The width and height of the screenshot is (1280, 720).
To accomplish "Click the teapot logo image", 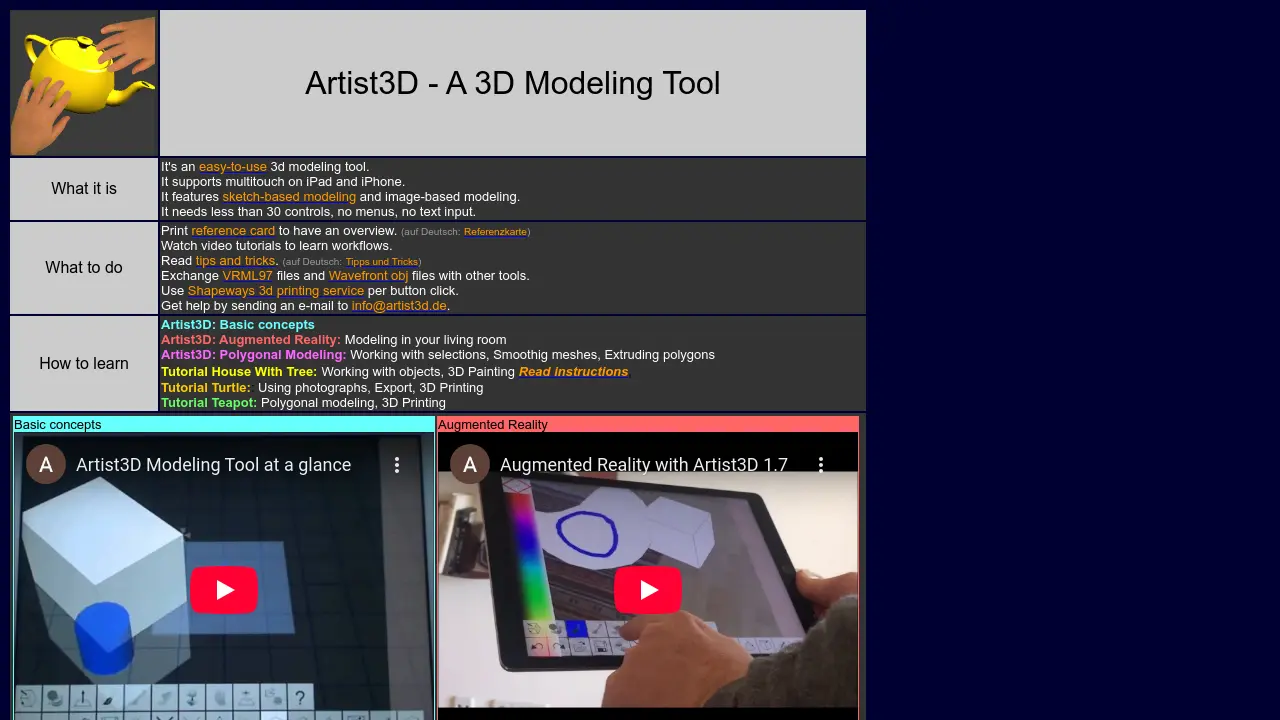I will 84,83.
